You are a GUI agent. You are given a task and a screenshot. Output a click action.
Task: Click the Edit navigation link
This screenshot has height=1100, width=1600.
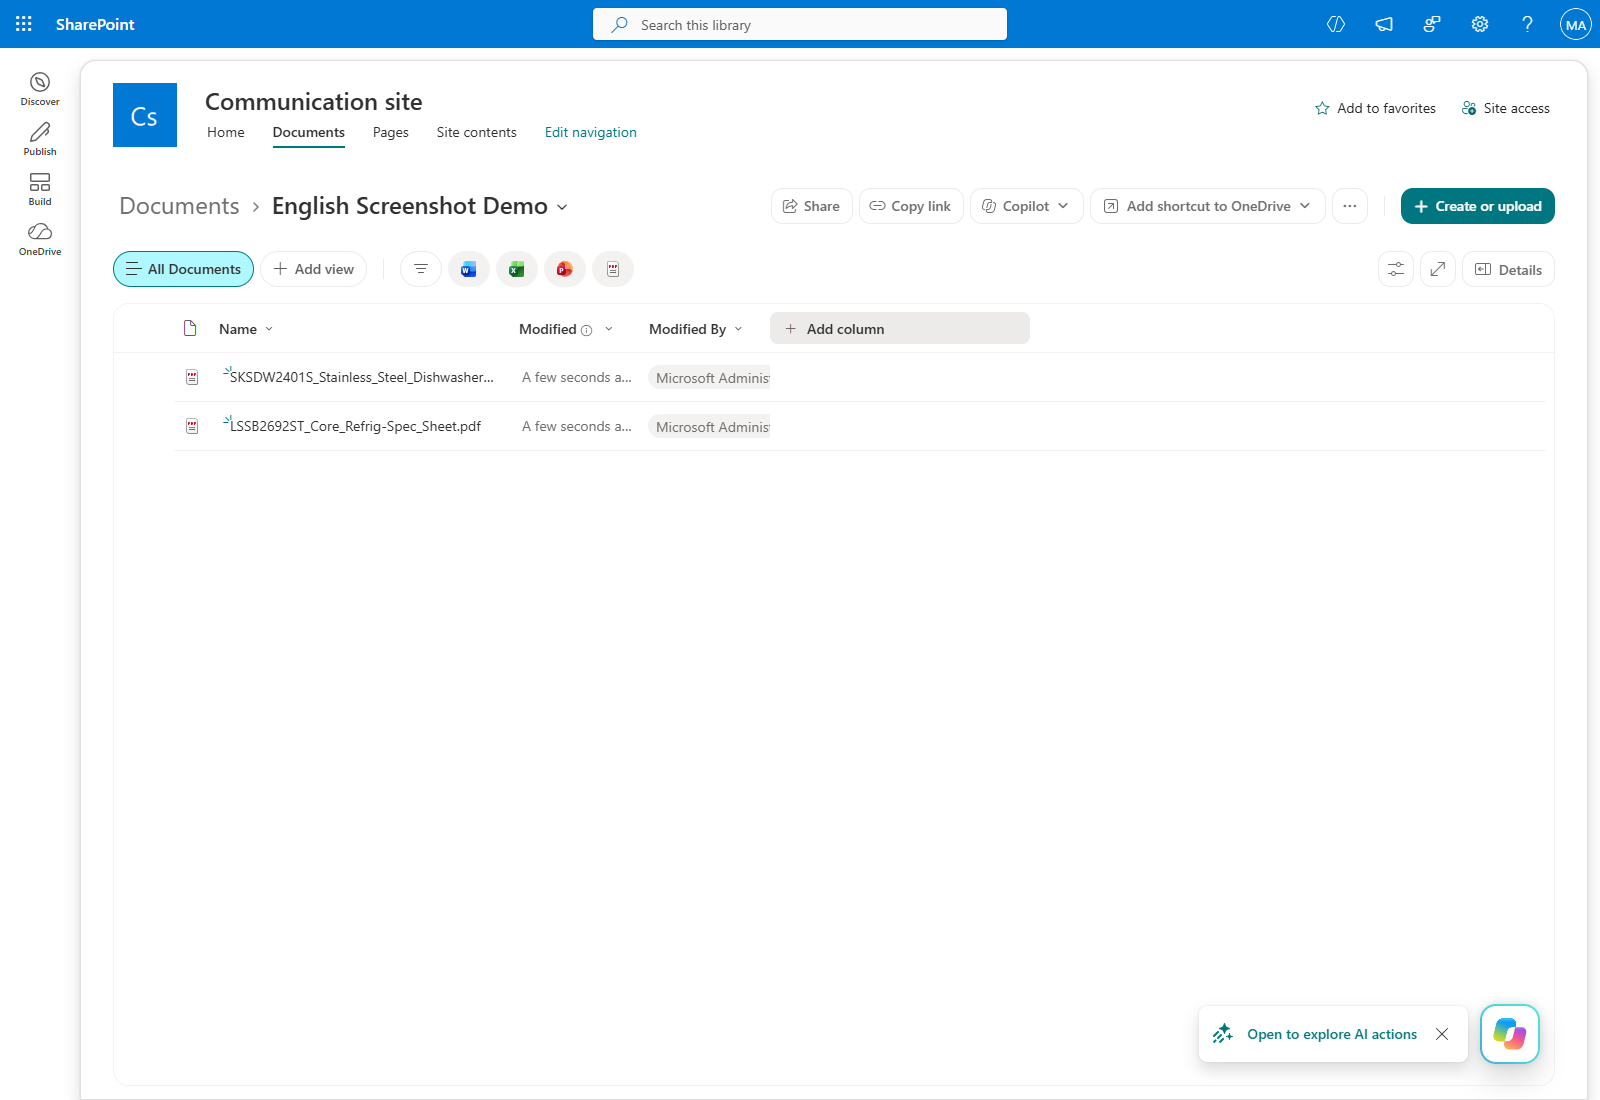591,132
